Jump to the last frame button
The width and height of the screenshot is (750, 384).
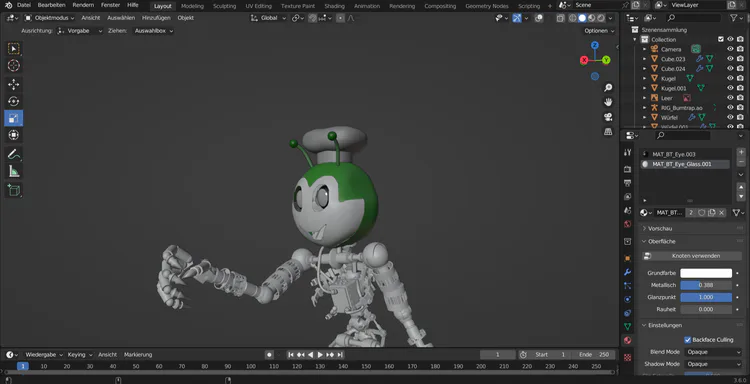point(340,355)
